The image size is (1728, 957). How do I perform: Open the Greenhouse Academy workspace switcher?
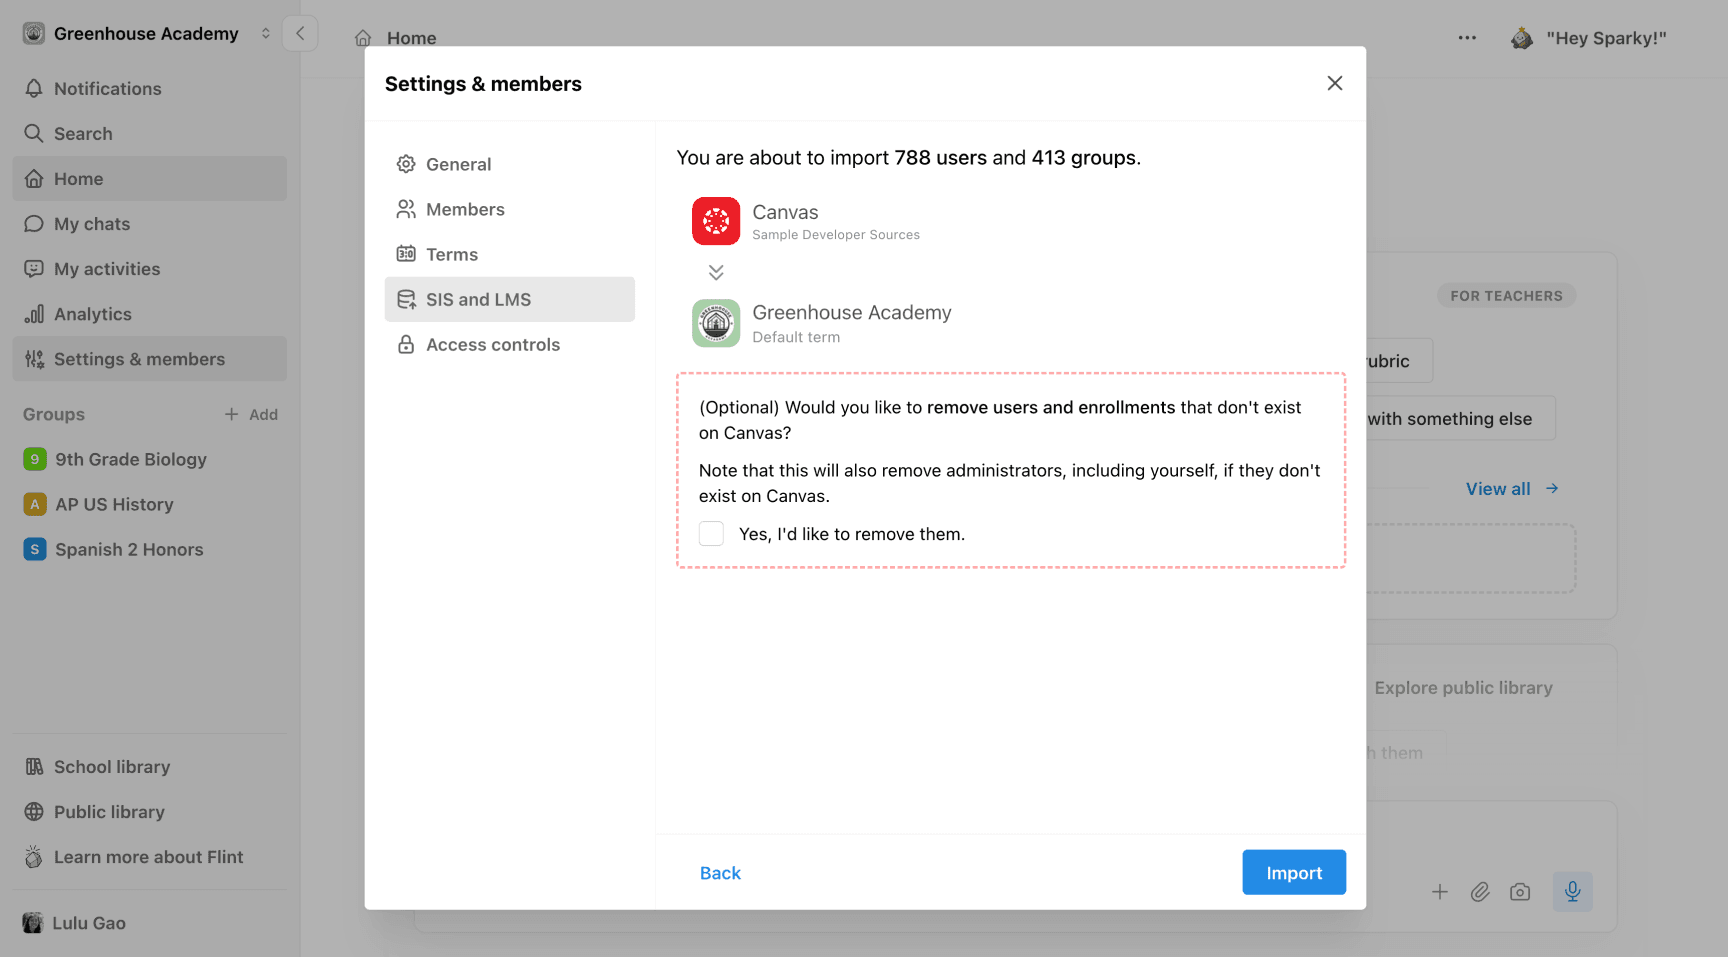pyautogui.click(x=147, y=33)
